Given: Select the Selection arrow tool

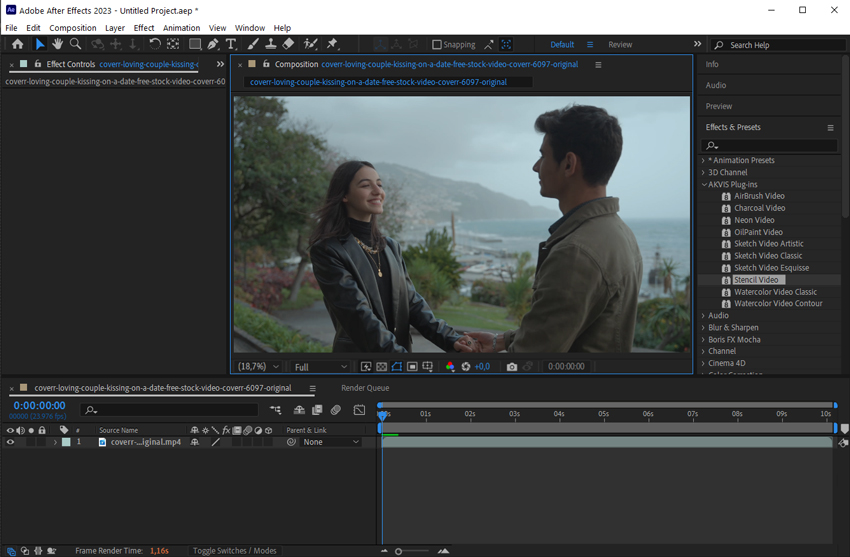Looking at the screenshot, I should pyautogui.click(x=40, y=44).
